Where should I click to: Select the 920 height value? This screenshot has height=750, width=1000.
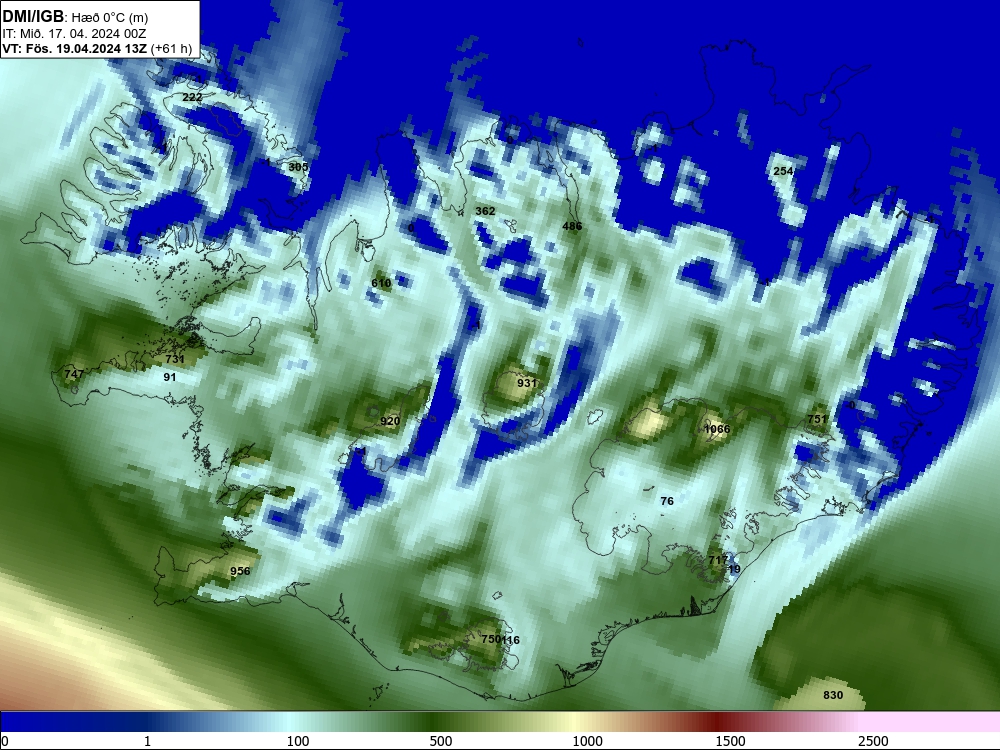[x=390, y=421]
